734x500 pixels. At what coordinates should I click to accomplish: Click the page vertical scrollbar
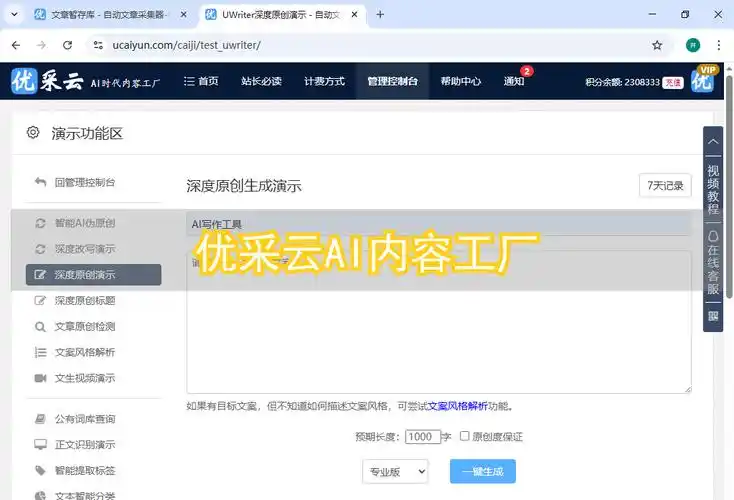[729, 187]
